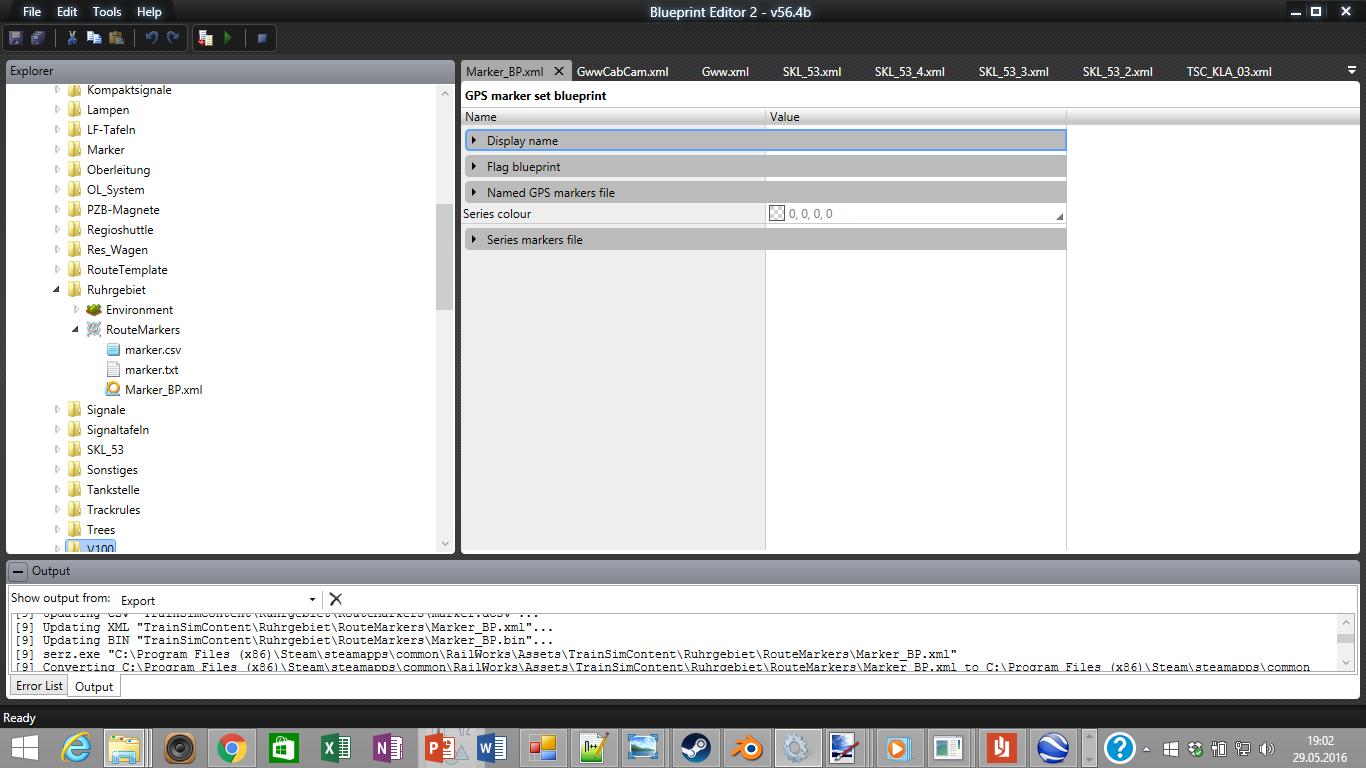Switch to the Error List tab

(x=39, y=686)
